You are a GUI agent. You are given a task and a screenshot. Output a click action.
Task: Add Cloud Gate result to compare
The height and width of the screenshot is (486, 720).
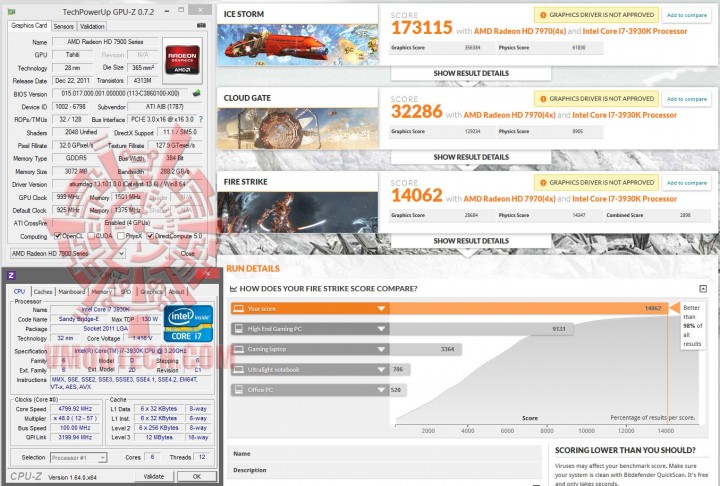tap(686, 99)
